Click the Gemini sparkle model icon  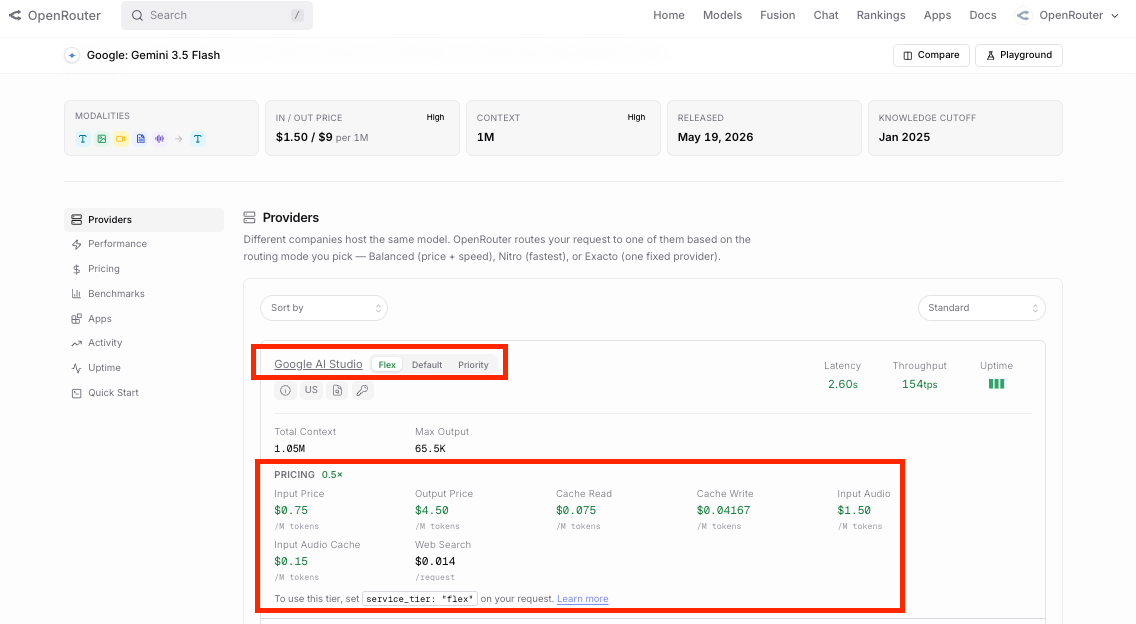click(72, 55)
